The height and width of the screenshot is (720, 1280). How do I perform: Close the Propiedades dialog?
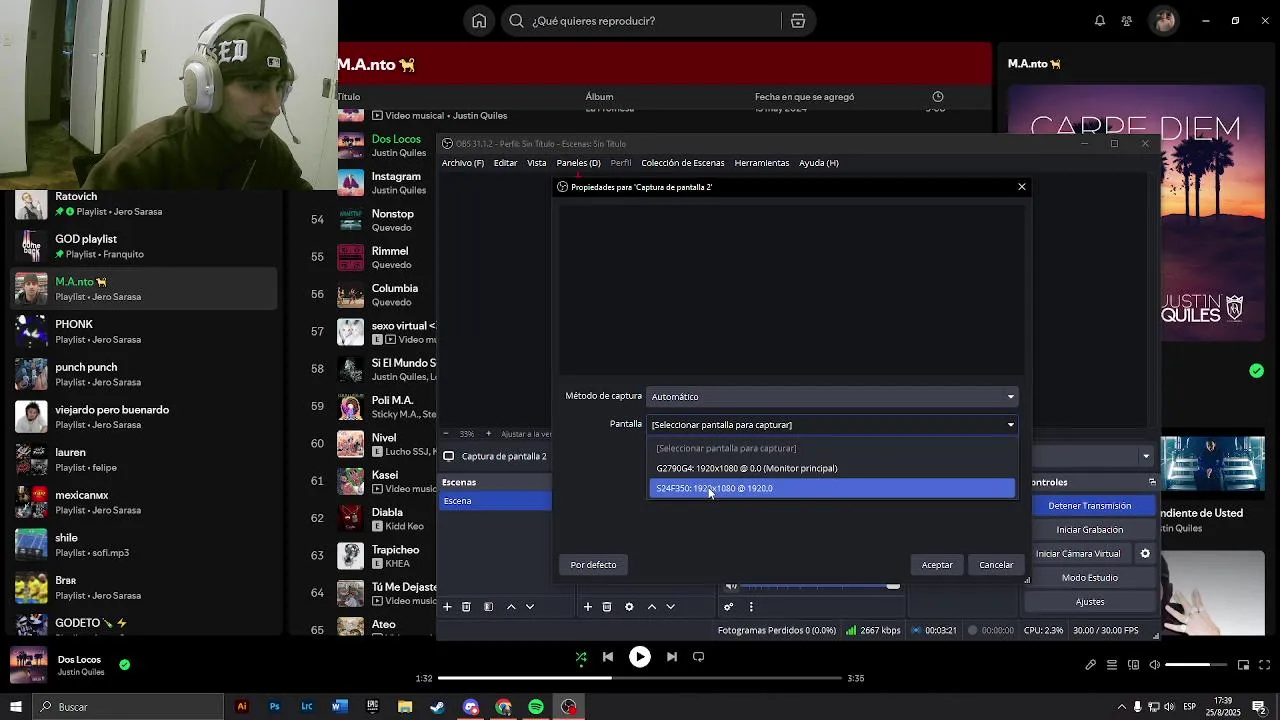coord(1021,187)
